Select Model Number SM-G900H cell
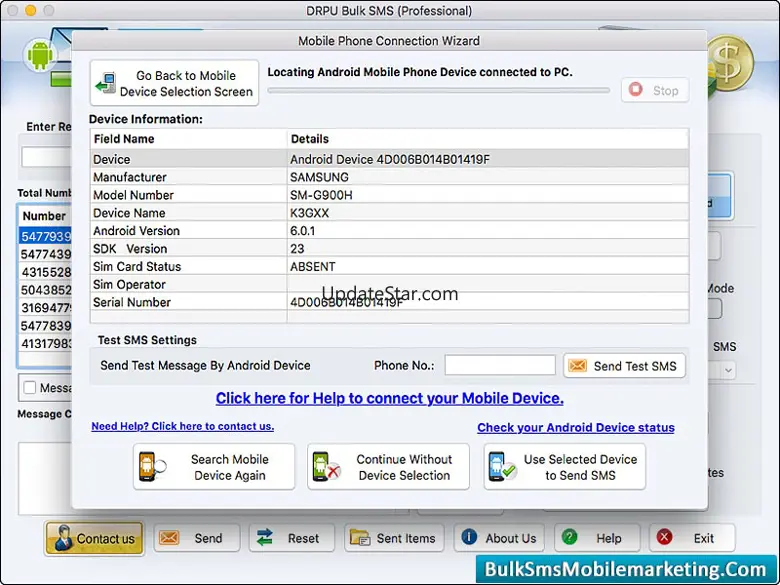780x585 pixels. pos(488,195)
